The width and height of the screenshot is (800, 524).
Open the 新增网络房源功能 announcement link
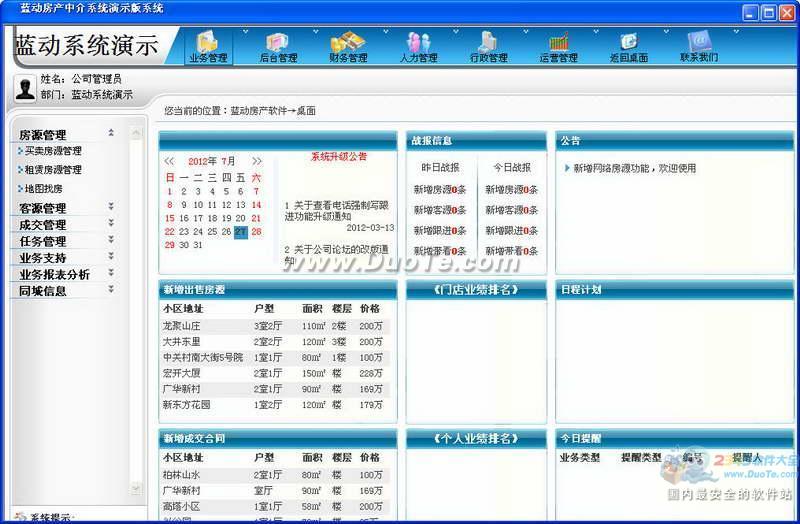click(634, 169)
